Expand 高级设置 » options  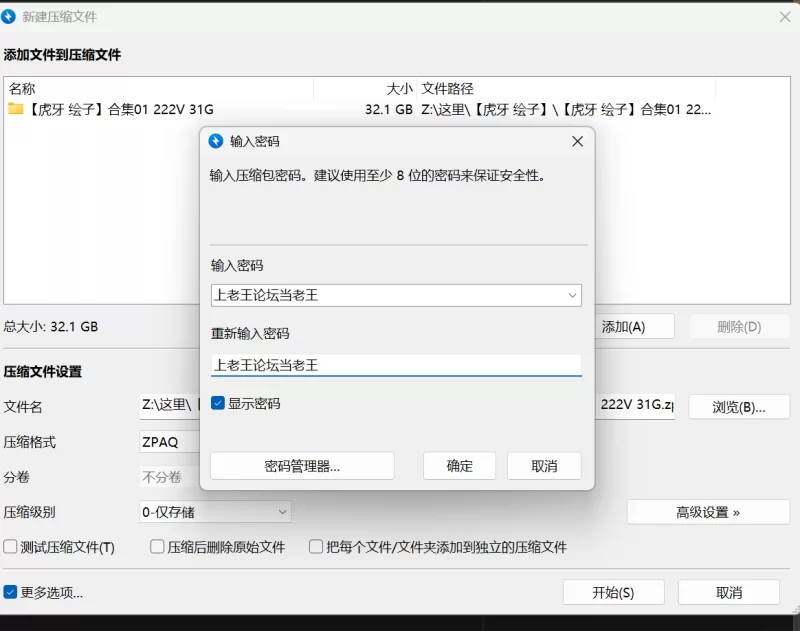point(708,512)
